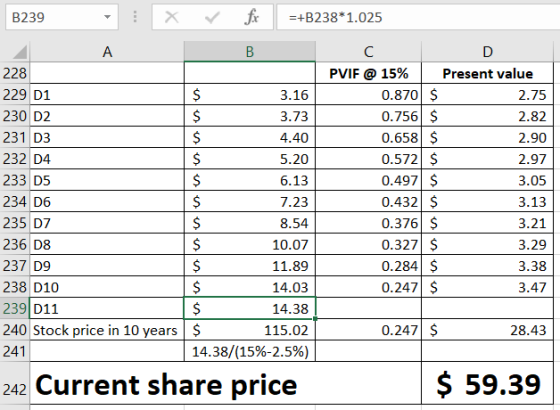The width and height of the screenshot is (560, 410).
Task: Select column A header
Action: [x=107, y=52]
